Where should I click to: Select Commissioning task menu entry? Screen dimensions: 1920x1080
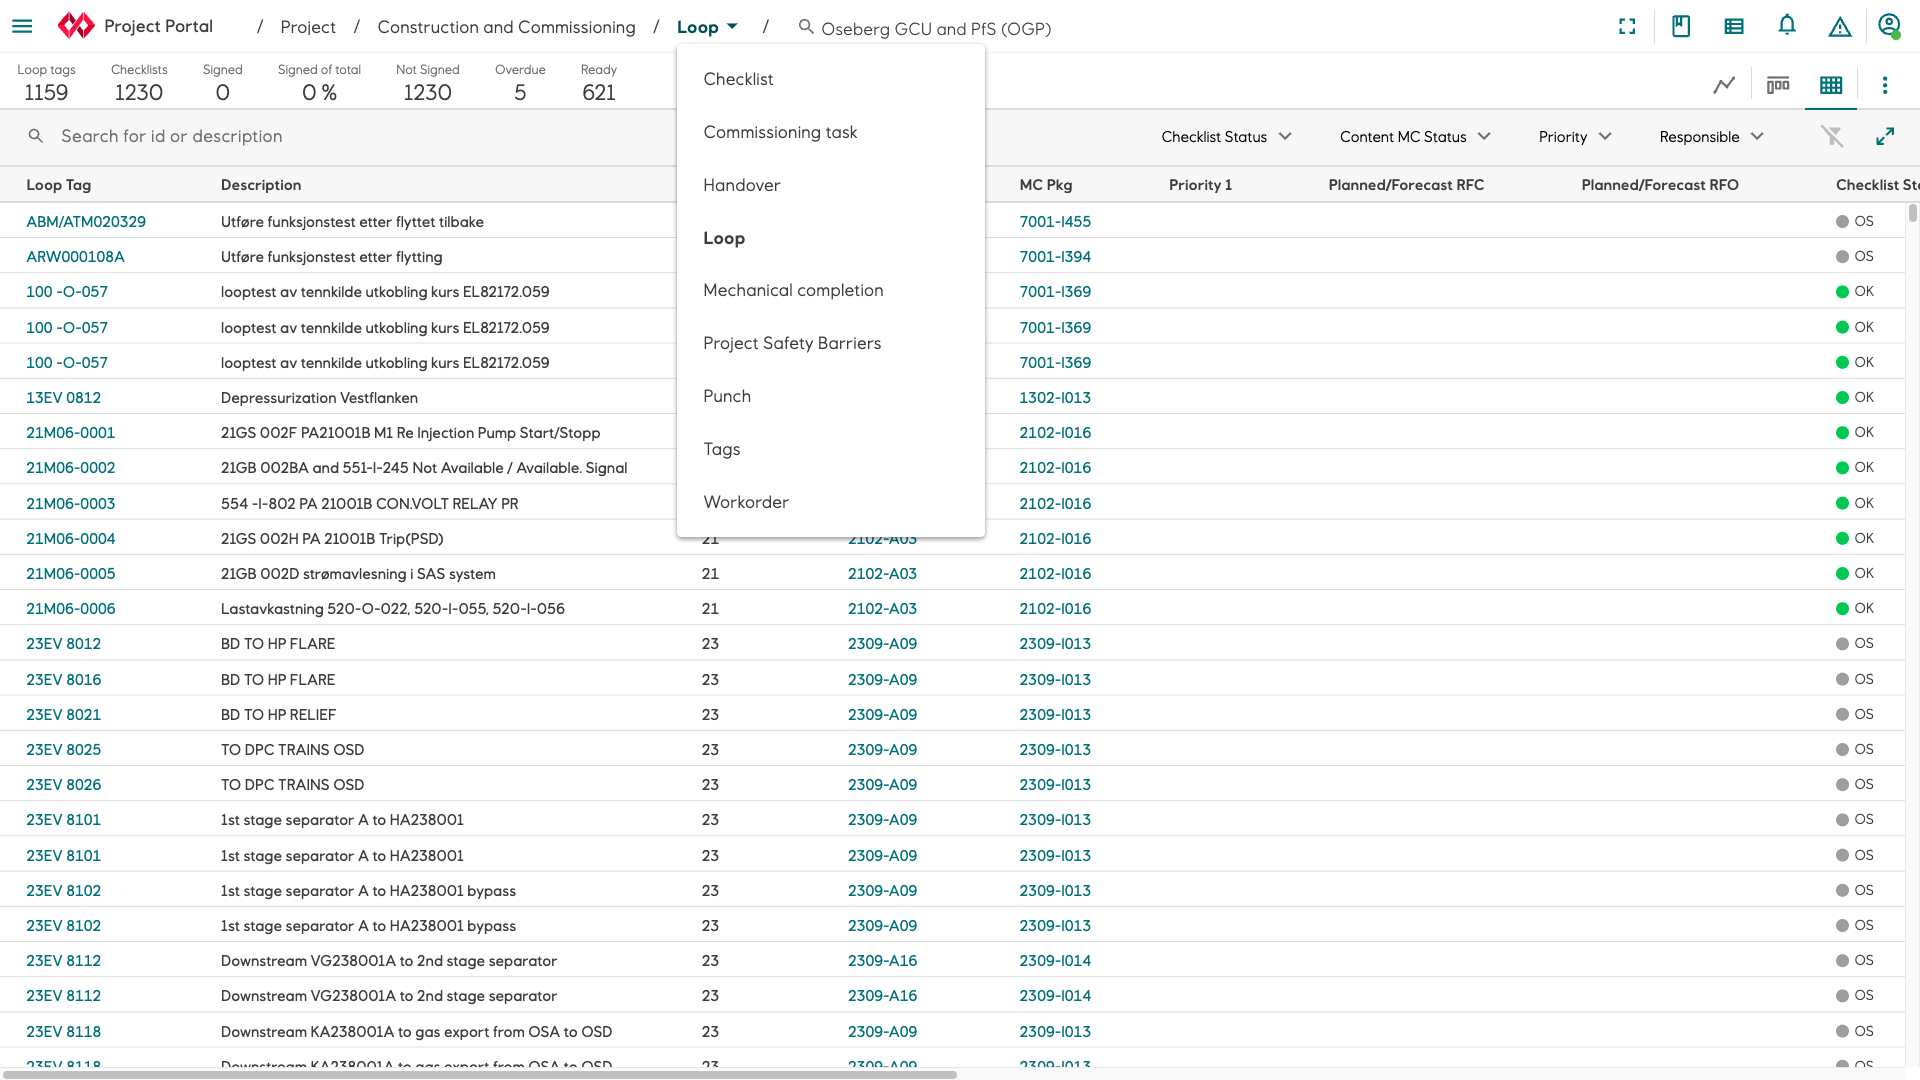831,132
